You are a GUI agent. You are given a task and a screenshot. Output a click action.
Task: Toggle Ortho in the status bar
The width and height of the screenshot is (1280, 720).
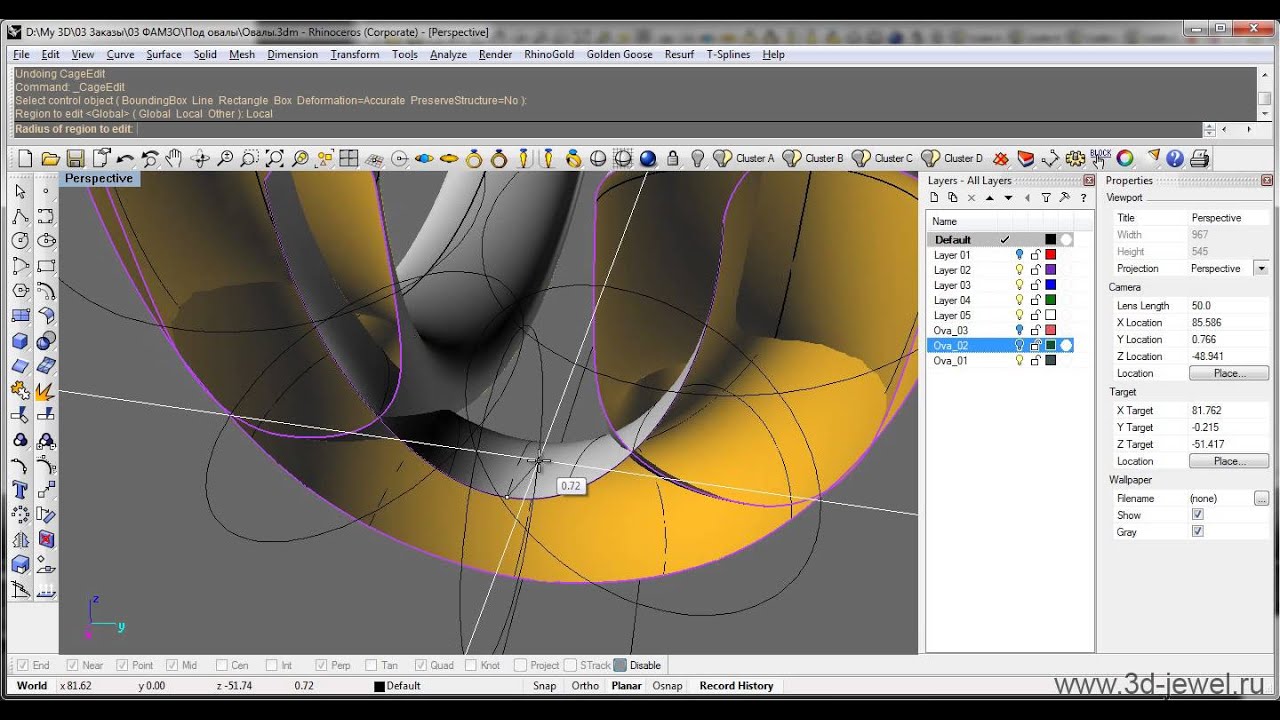point(585,686)
